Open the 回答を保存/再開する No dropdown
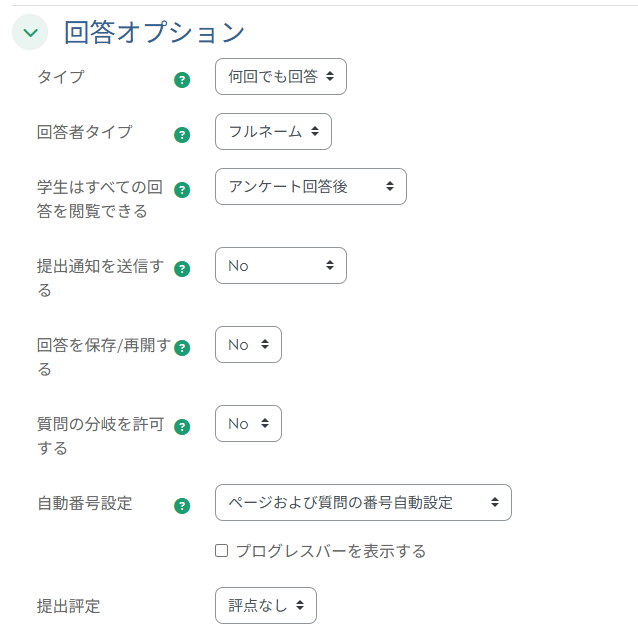Viewport: 638px width, 634px height. point(248,345)
